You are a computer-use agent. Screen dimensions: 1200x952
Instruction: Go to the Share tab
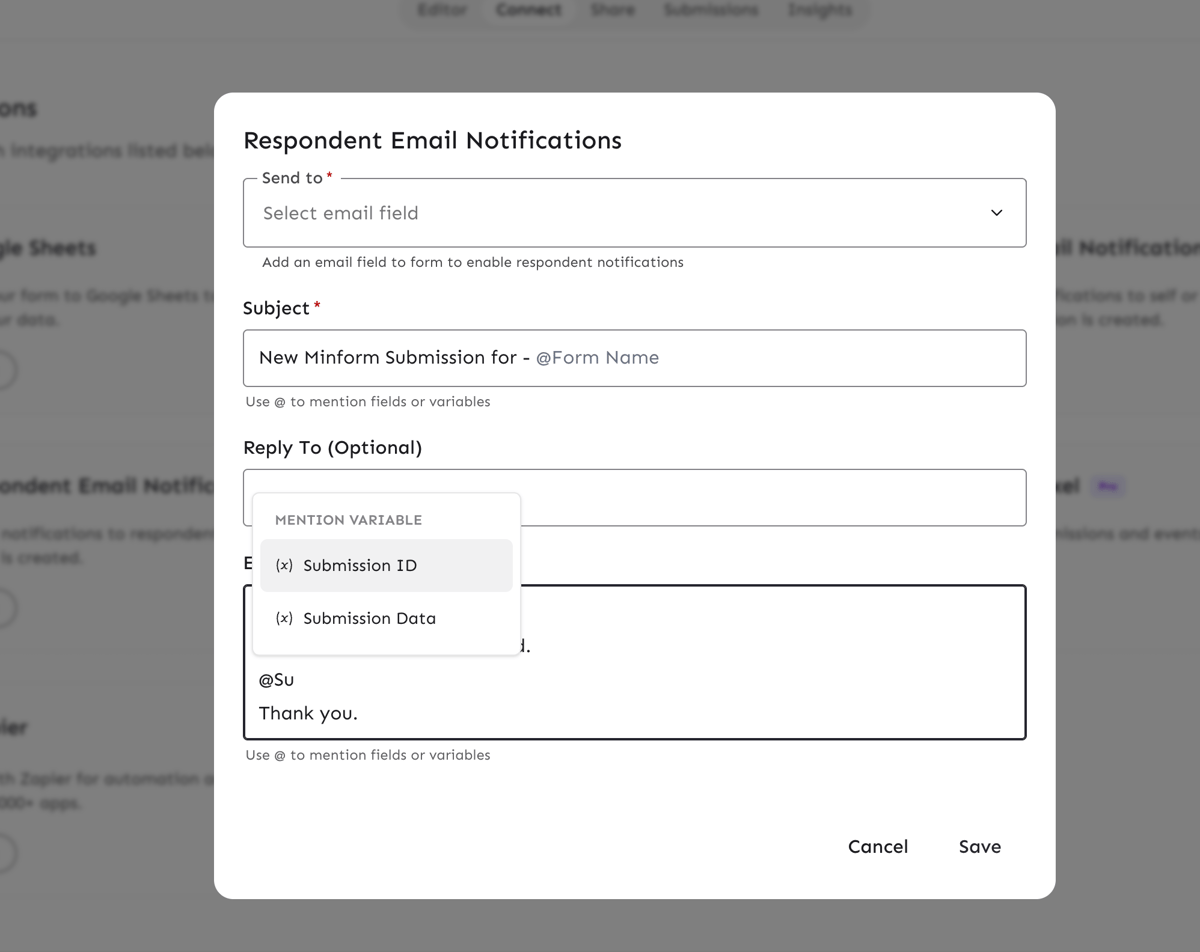click(x=612, y=10)
